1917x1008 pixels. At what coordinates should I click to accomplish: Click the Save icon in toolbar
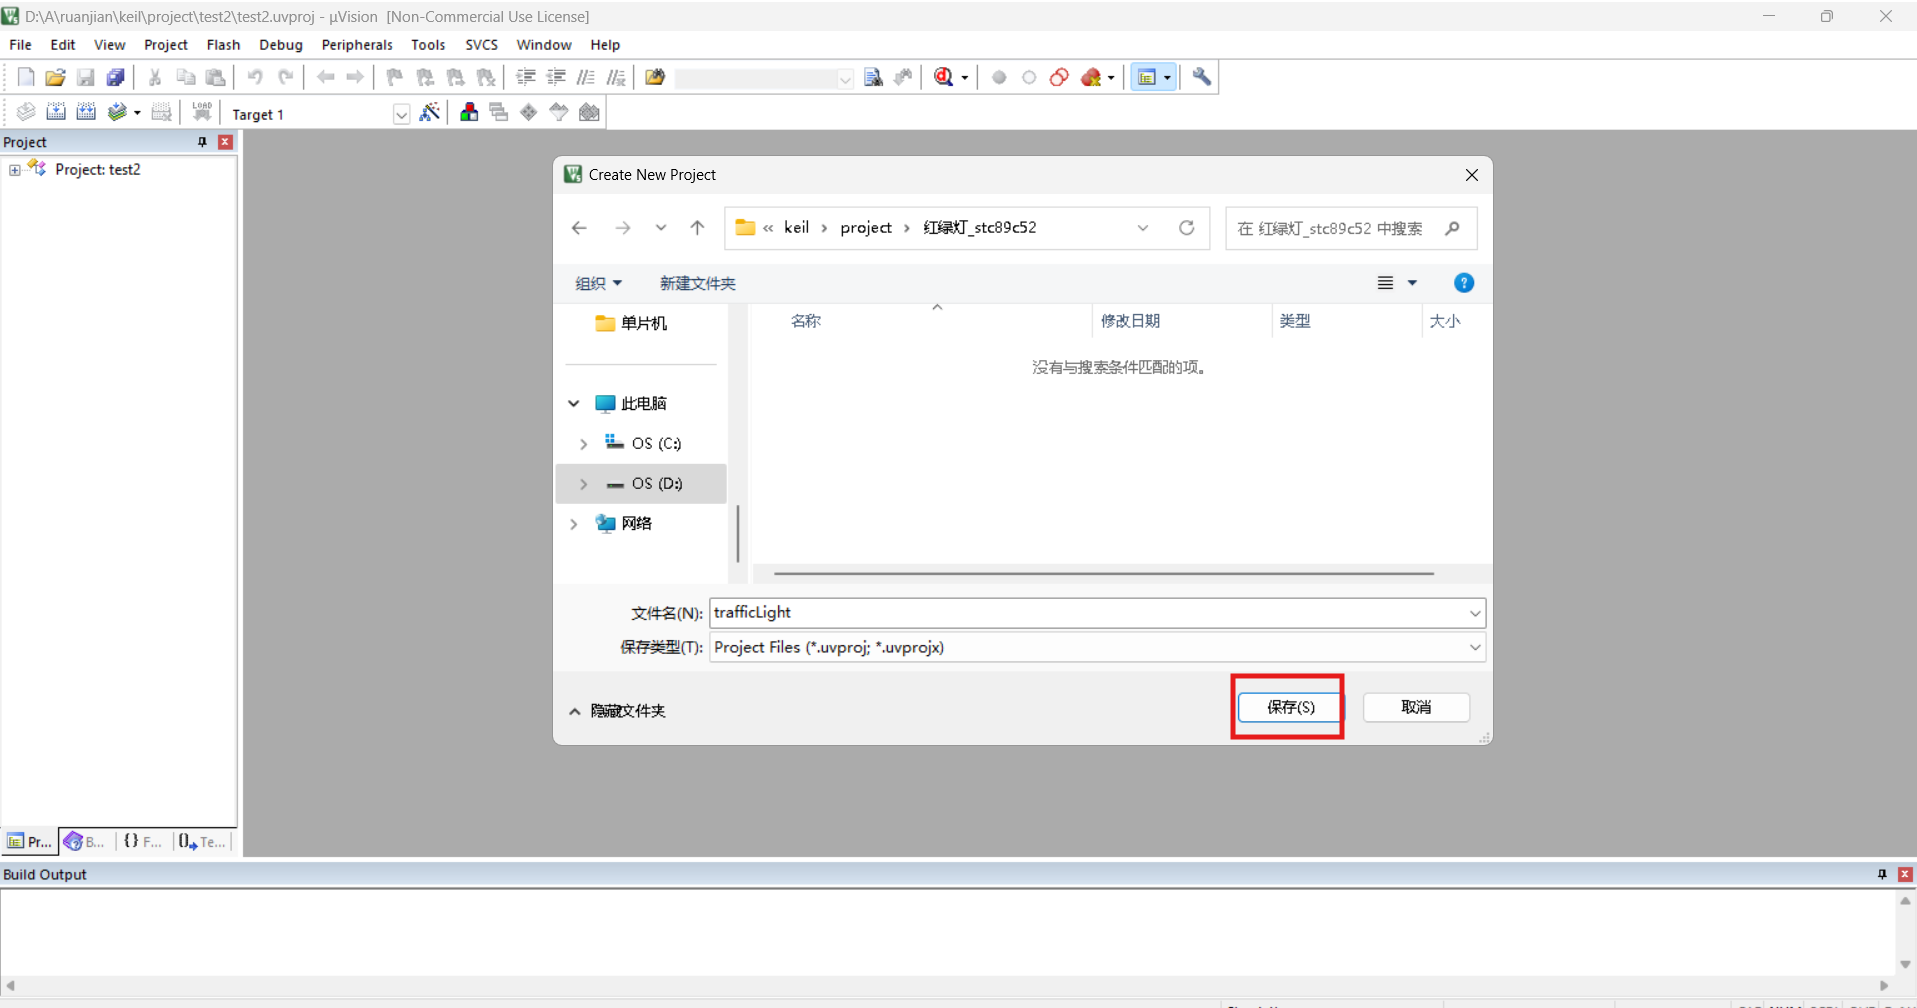pos(85,77)
